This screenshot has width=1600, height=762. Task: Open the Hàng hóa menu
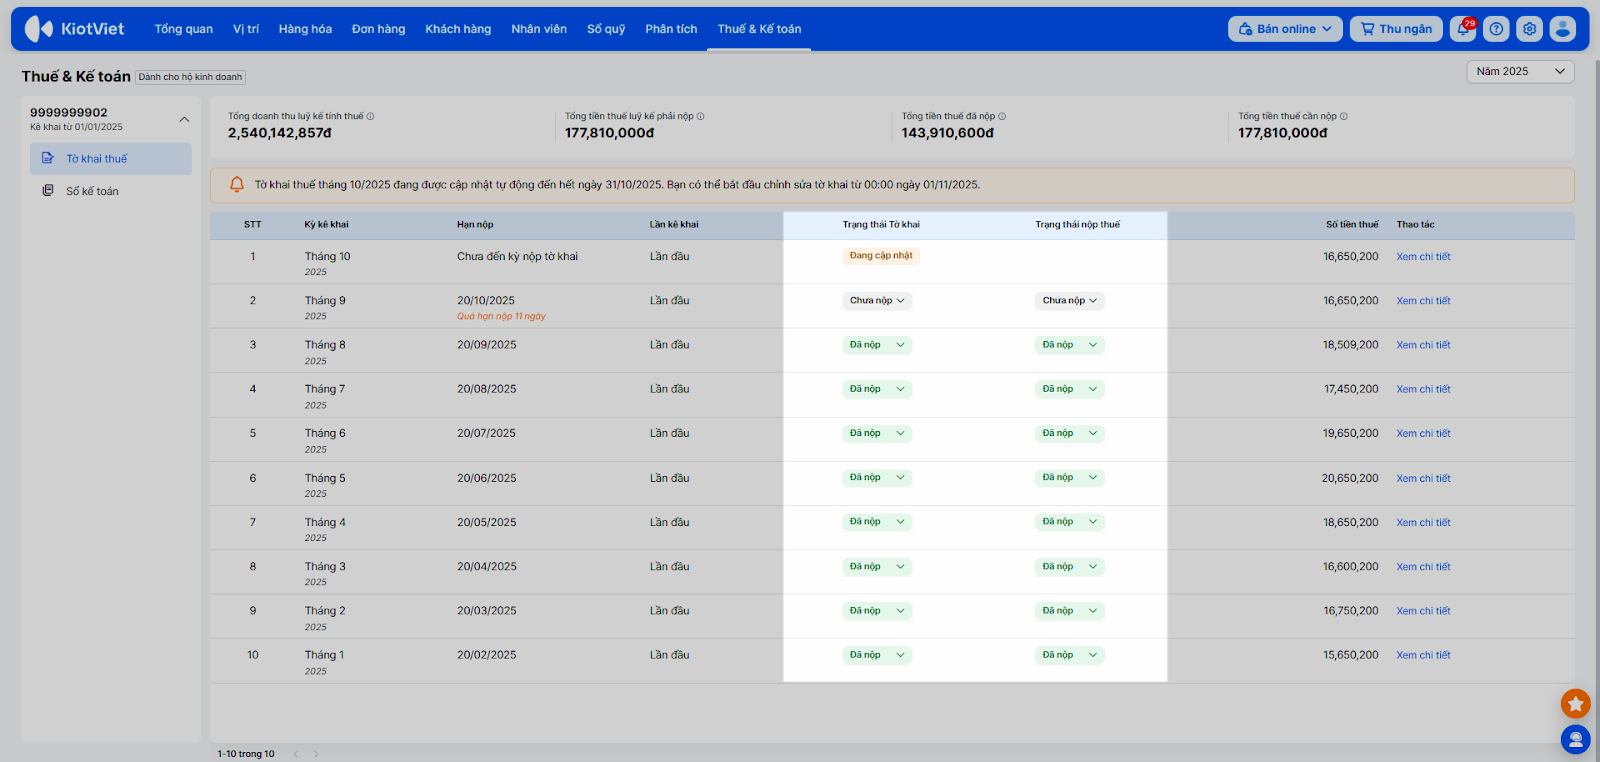click(x=305, y=29)
